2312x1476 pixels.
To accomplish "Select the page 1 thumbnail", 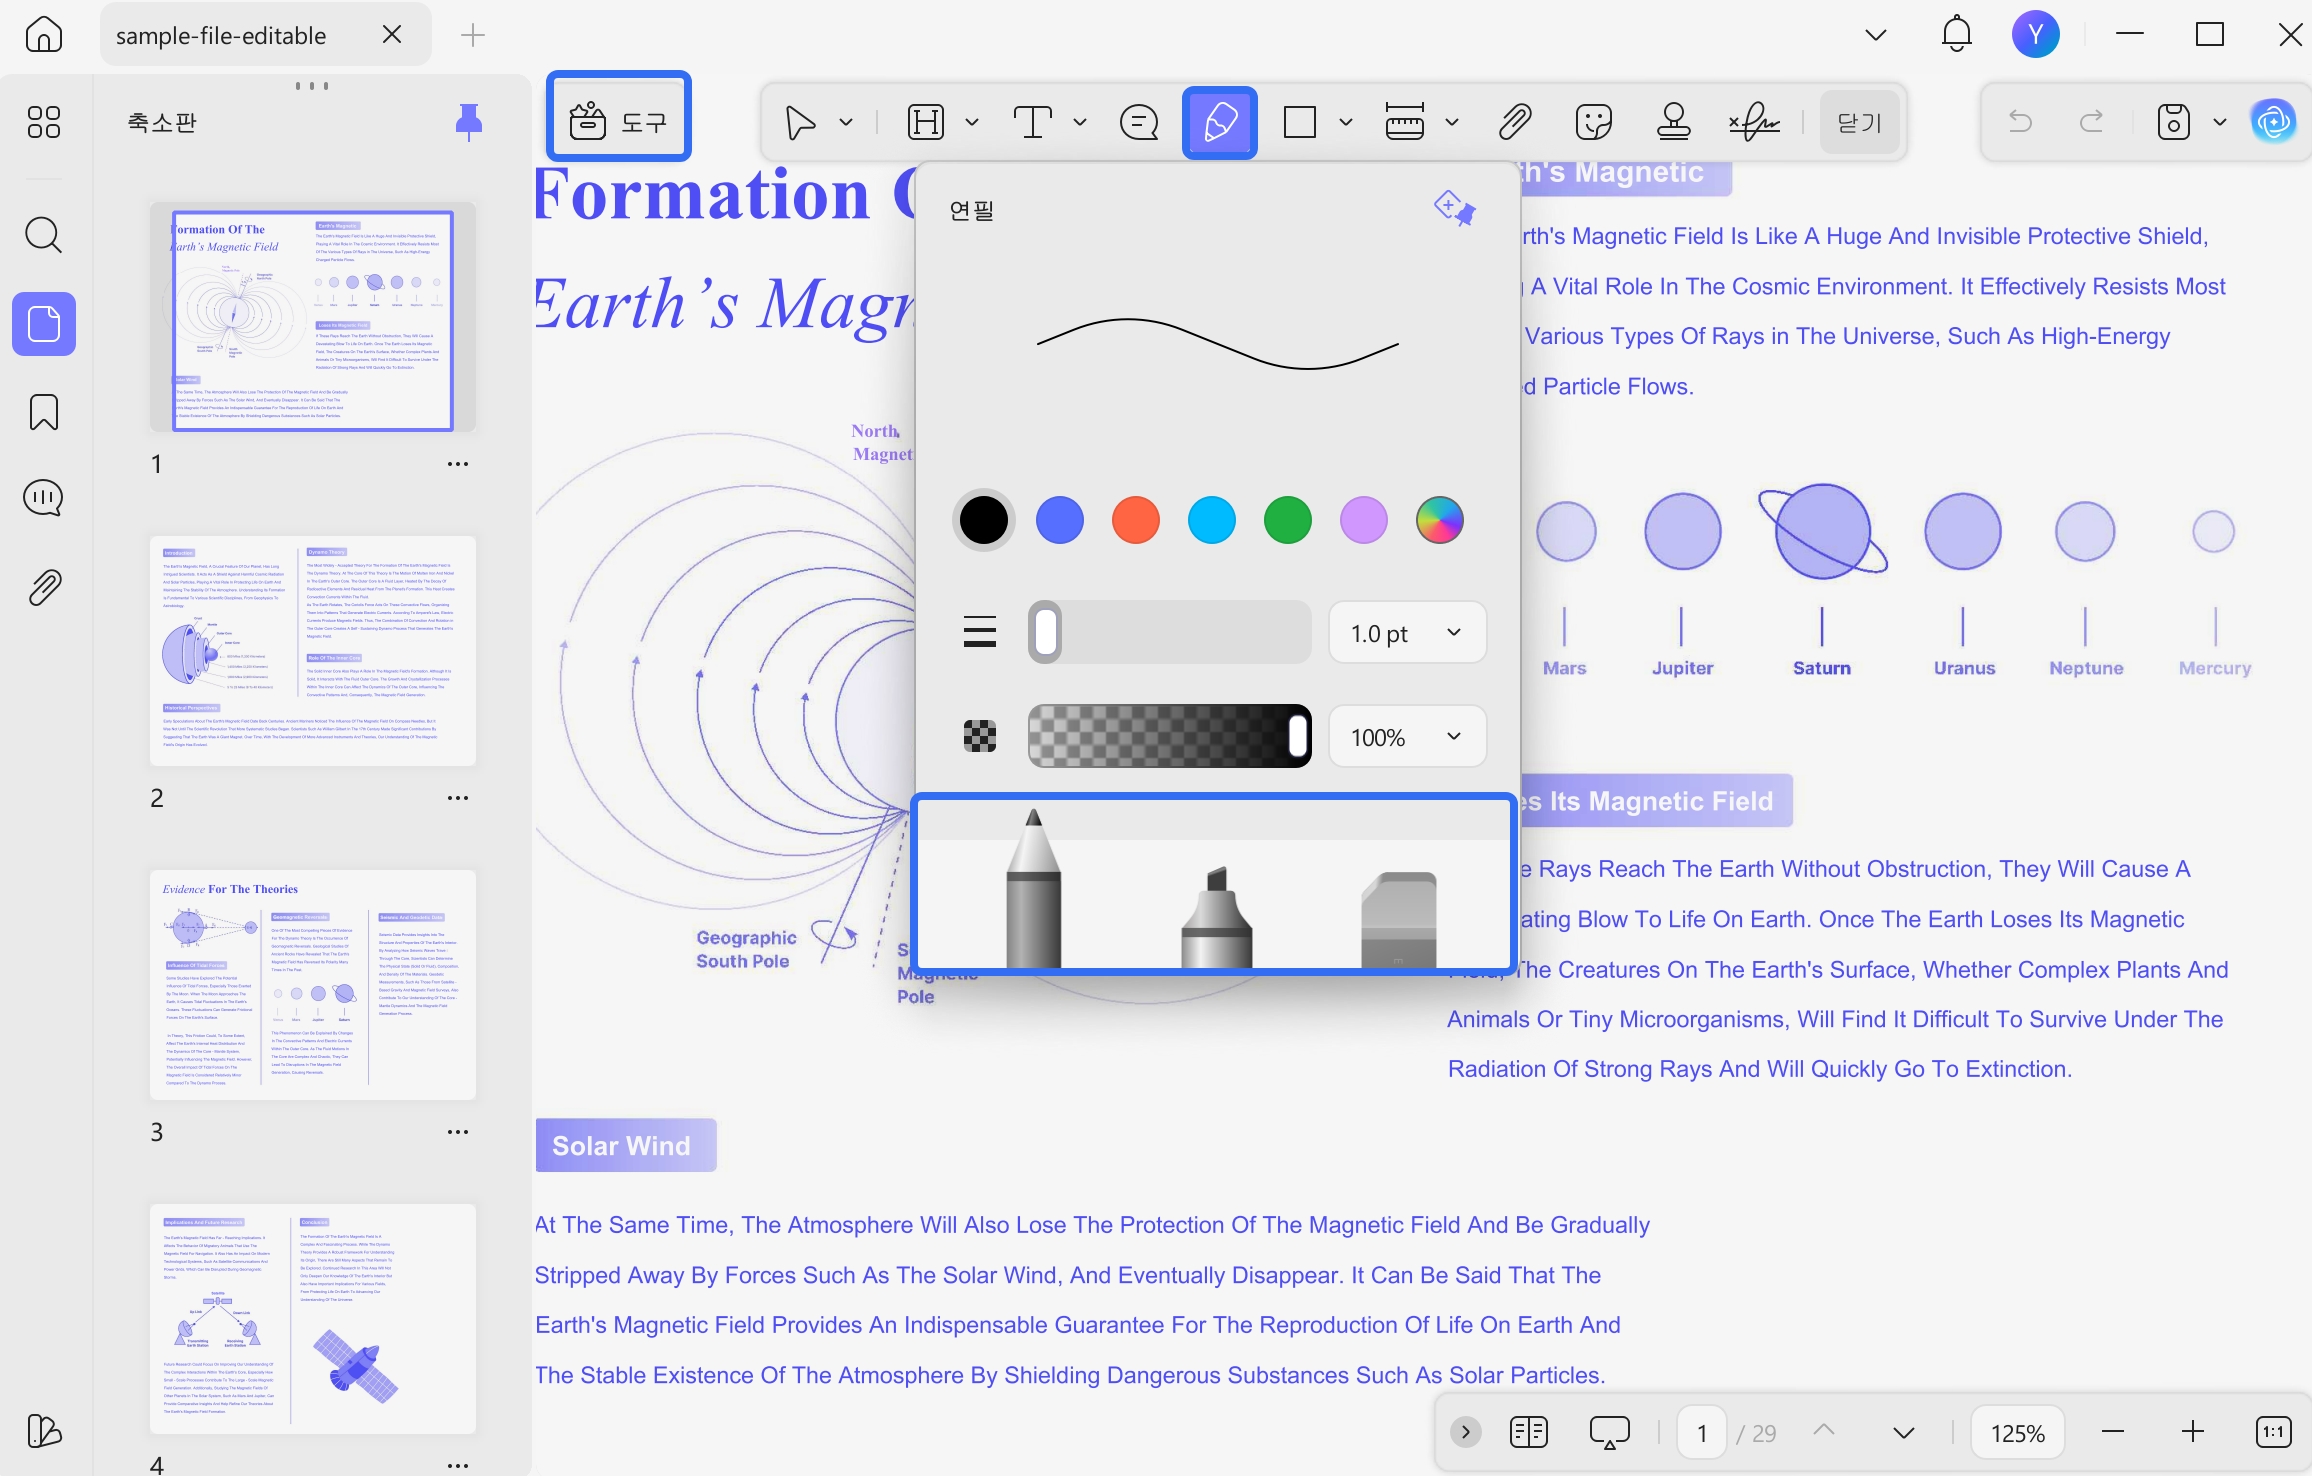I will click(x=313, y=319).
